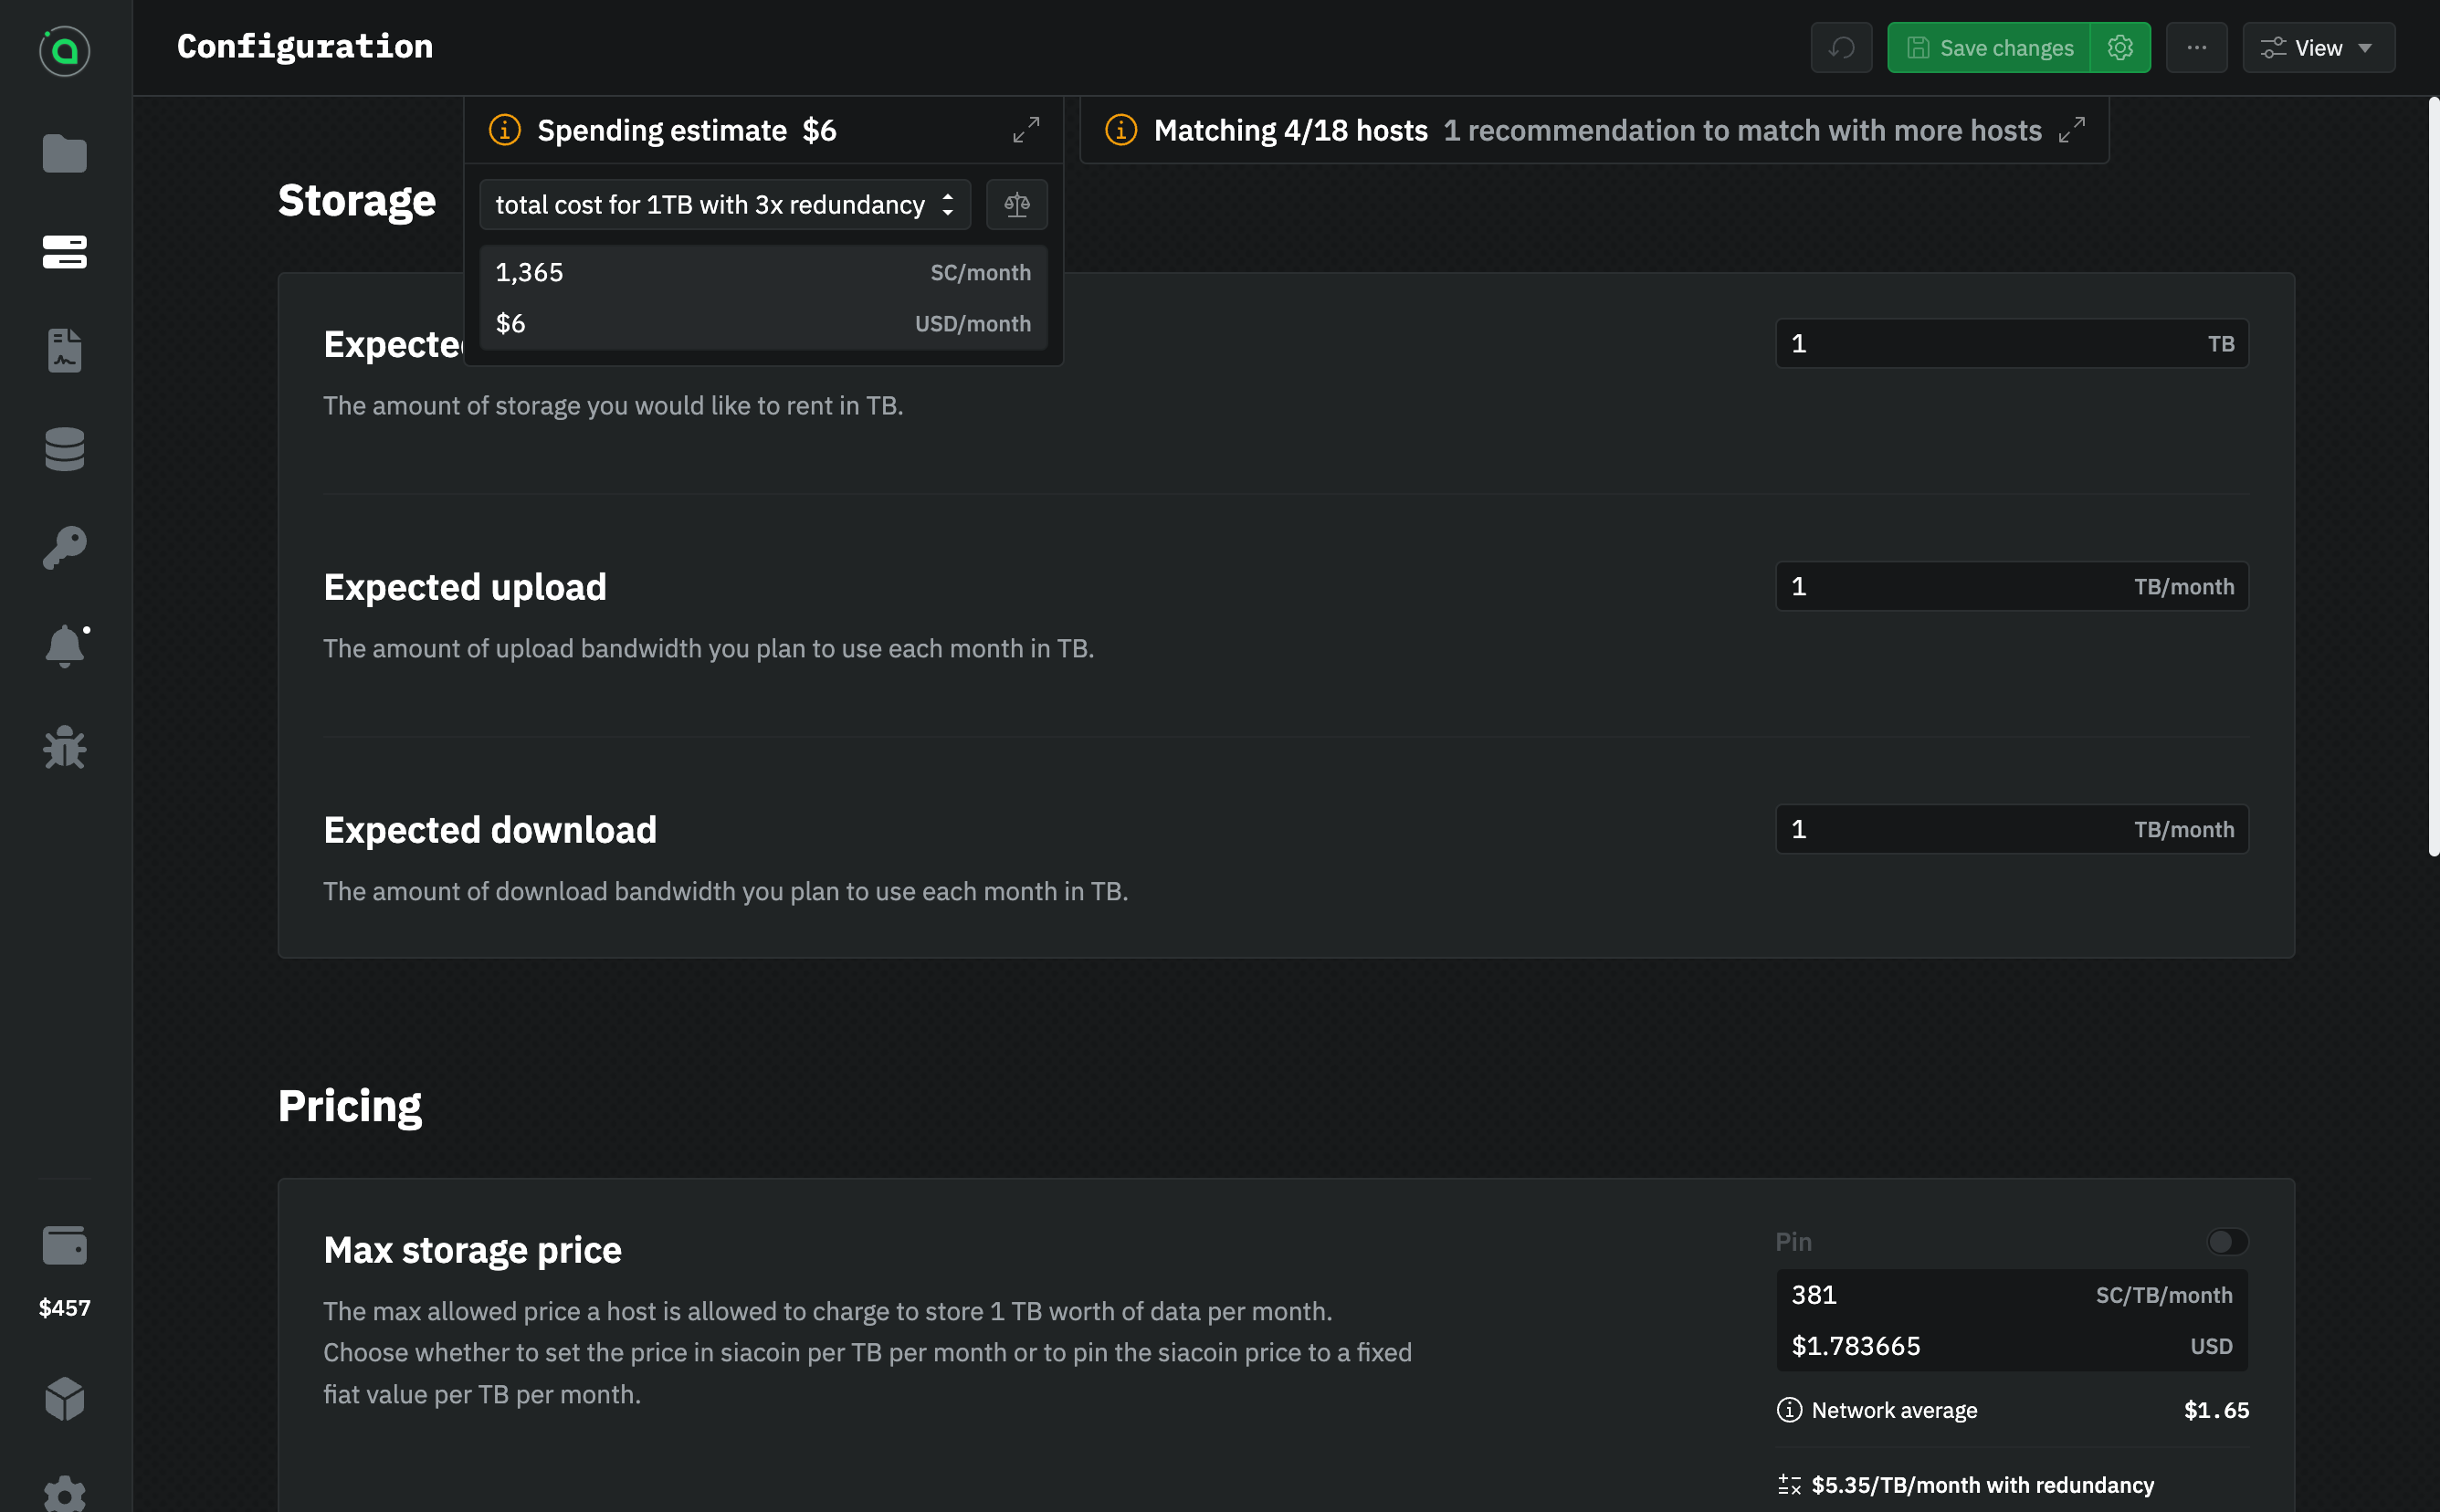Viewport: 2440px width, 1512px height.
Task: Focus the Expected storage TB input
Action: click(x=2012, y=343)
